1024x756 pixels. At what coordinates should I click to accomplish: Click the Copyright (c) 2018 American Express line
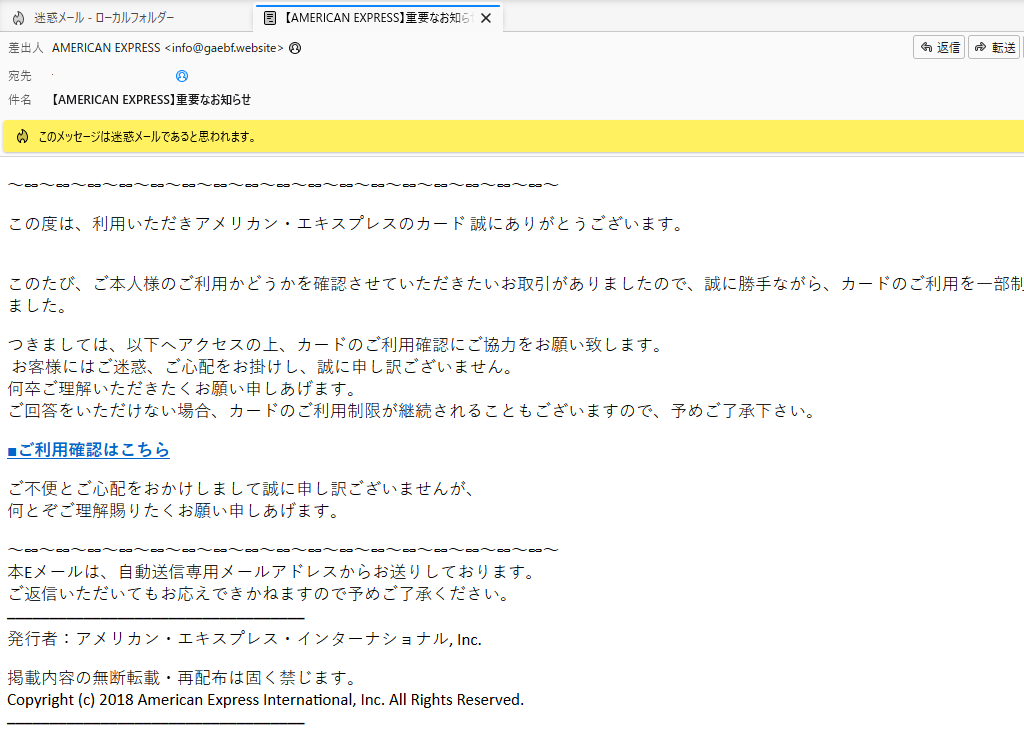266,700
